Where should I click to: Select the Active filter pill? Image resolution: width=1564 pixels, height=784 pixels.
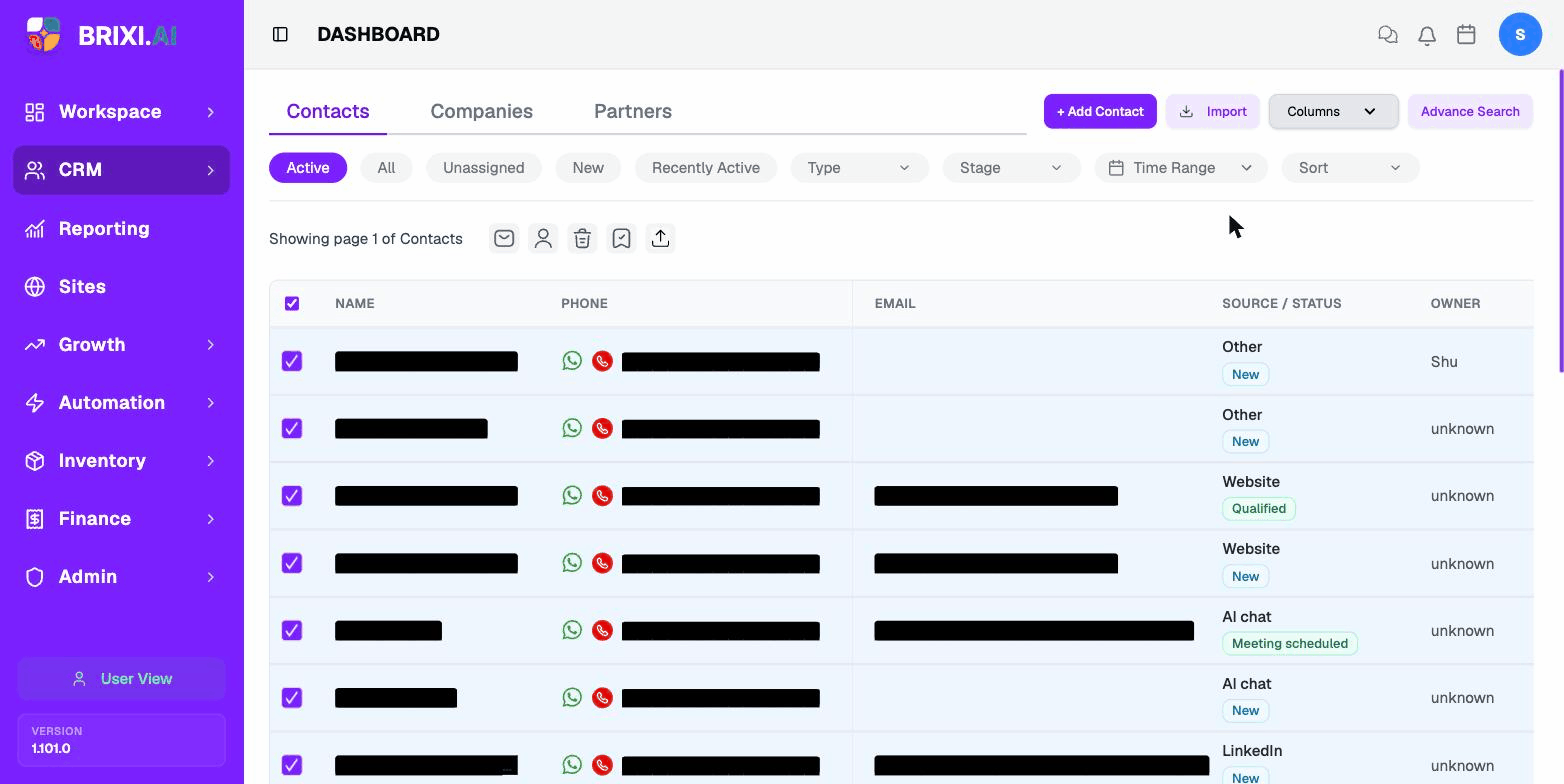tap(308, 167)
